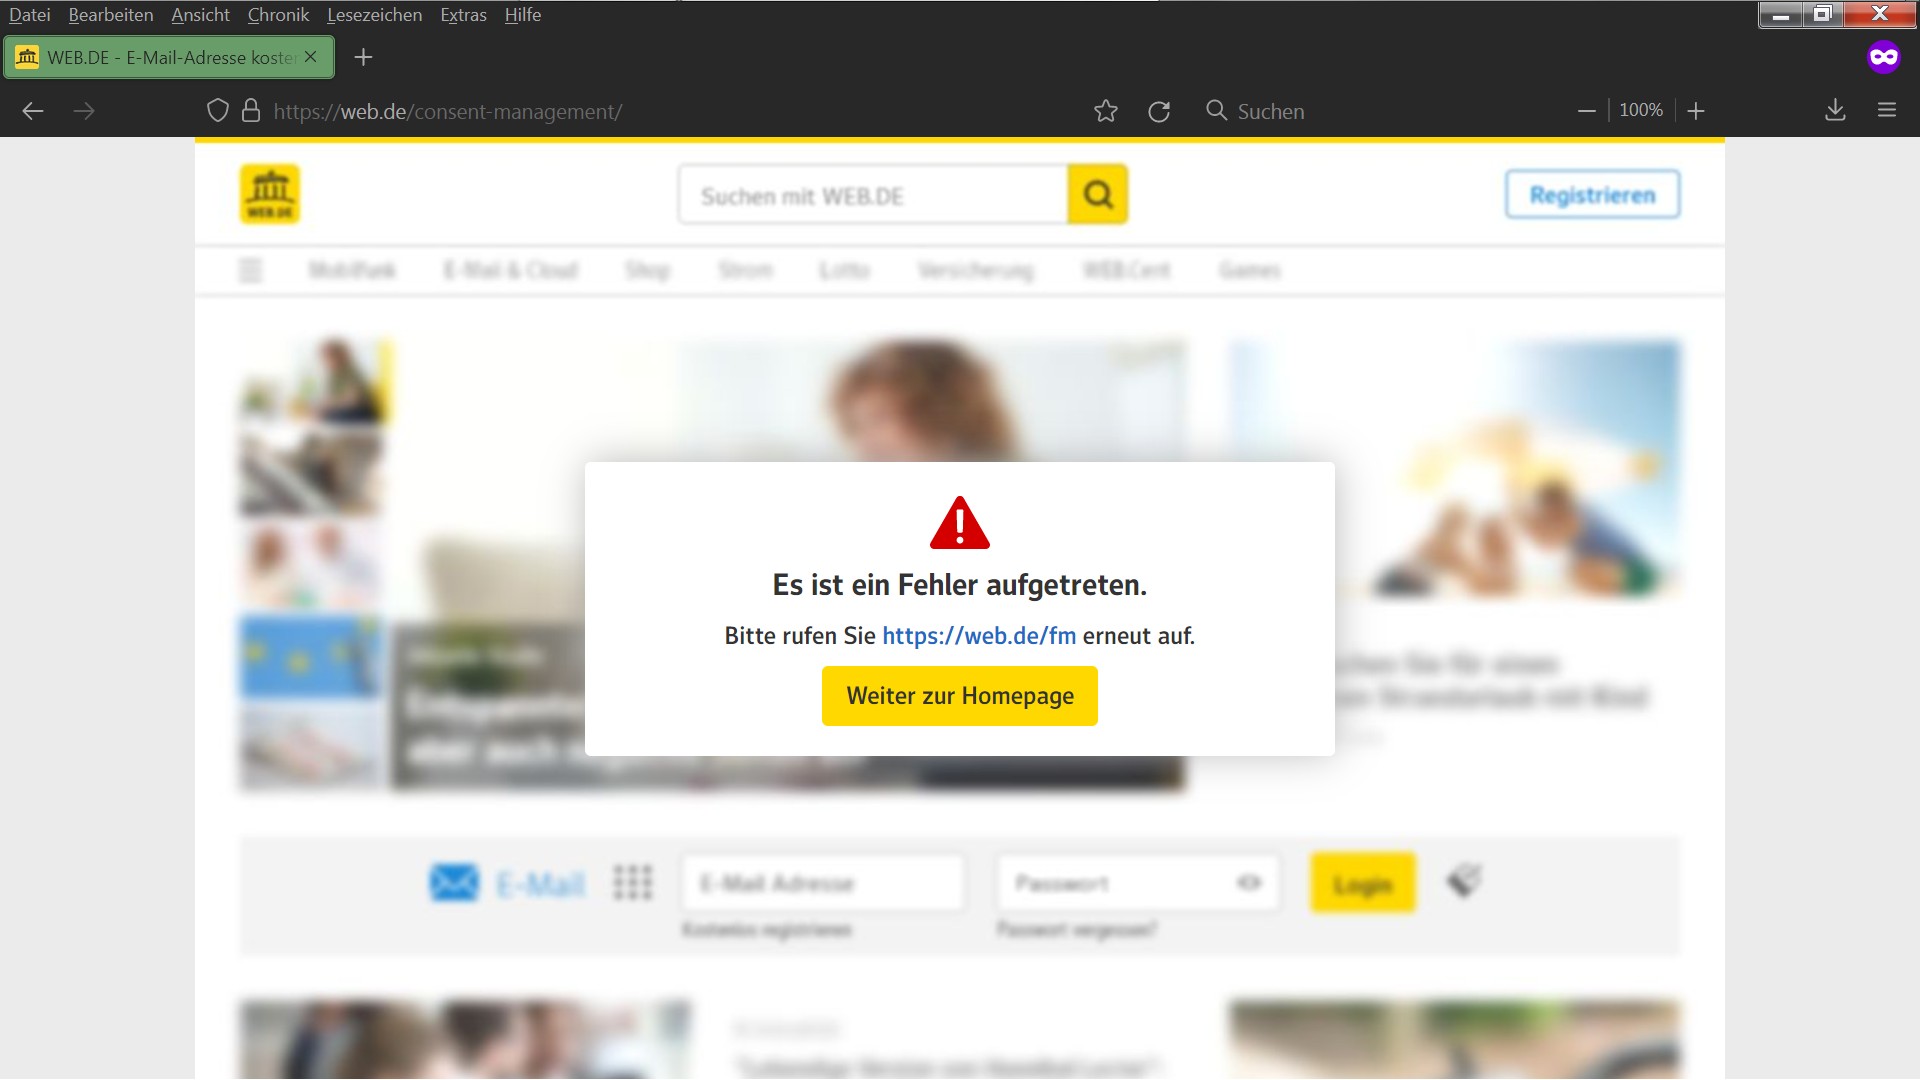Viewport: 1920px width, 1080px height.
Task: Open a new tab with plus
Action: click(363, 57)
